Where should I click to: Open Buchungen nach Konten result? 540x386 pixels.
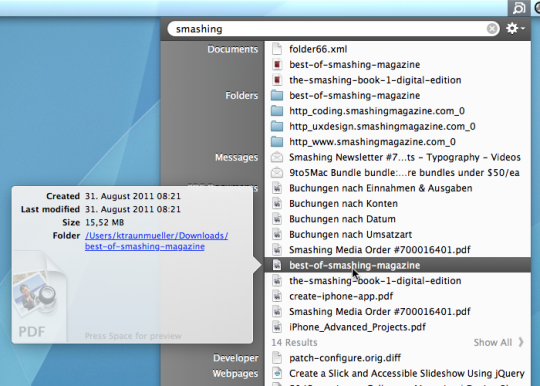(x=343, y=204)
